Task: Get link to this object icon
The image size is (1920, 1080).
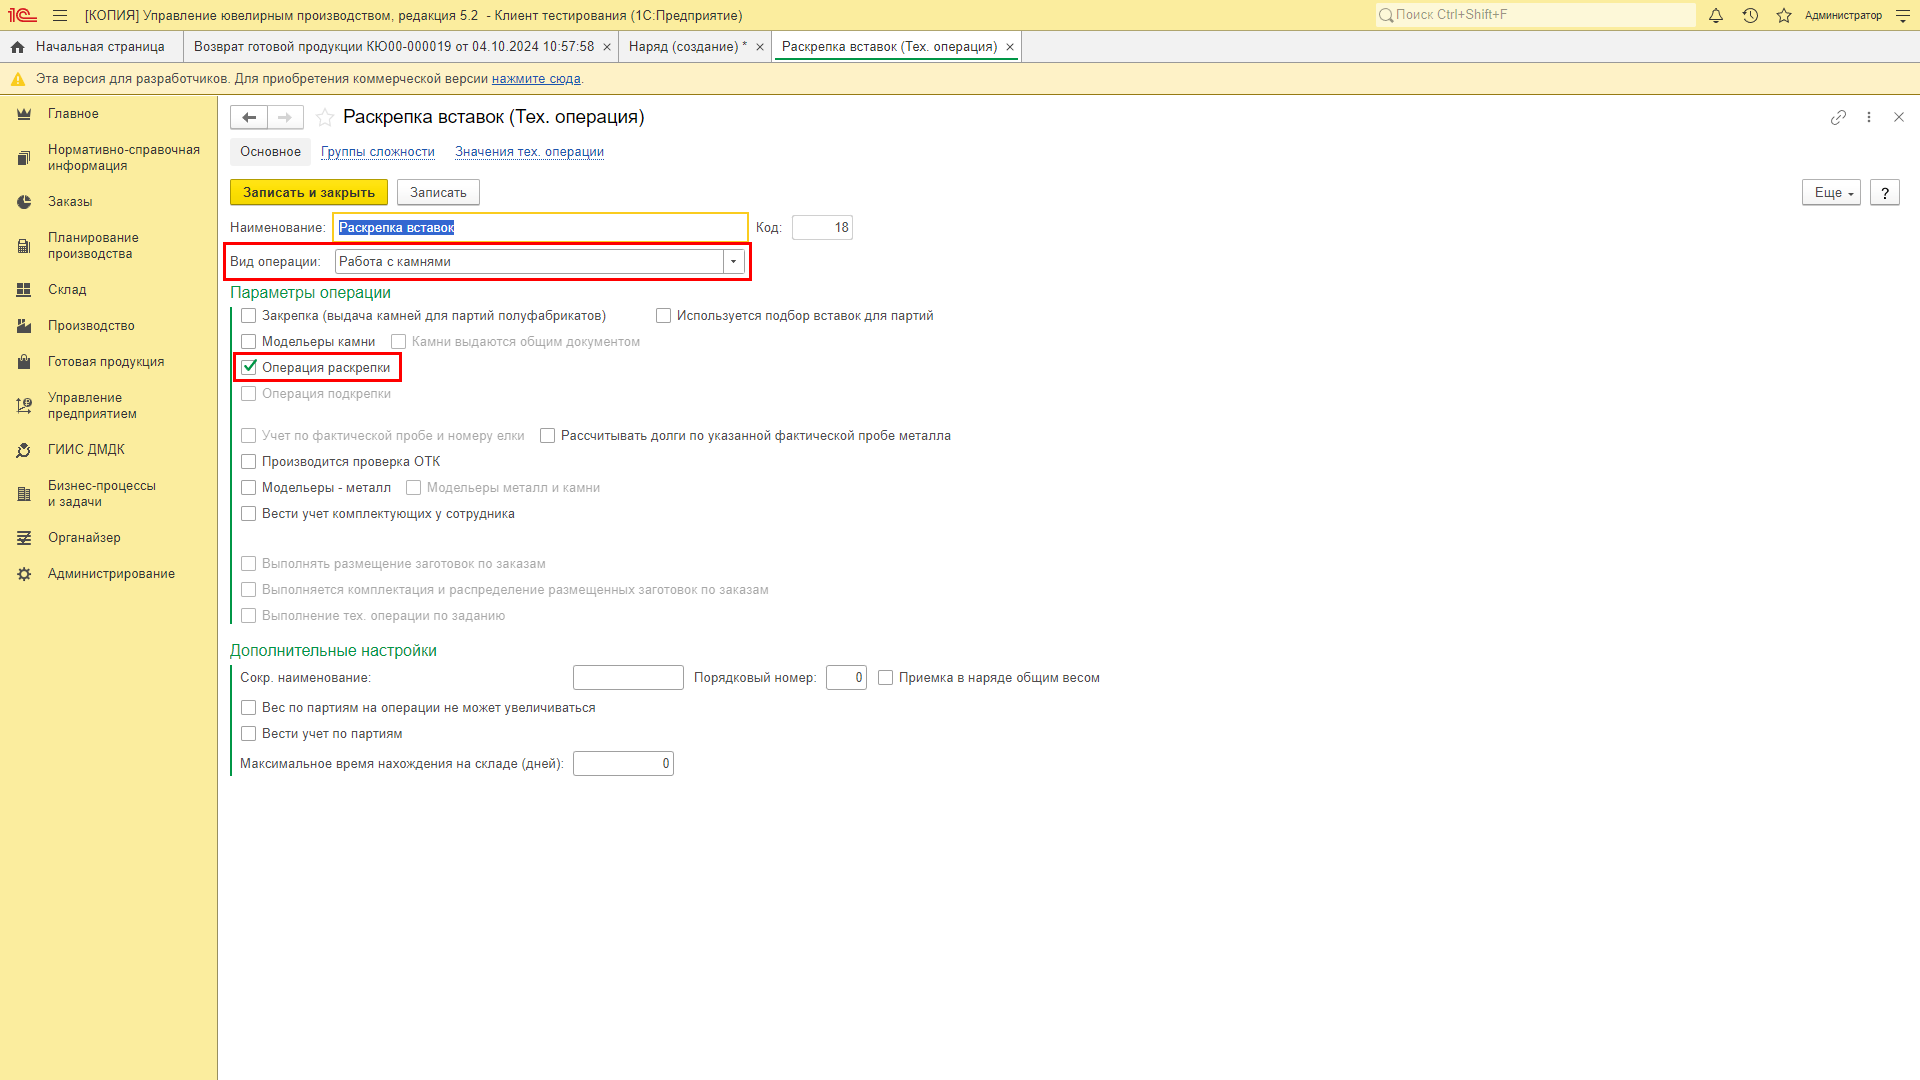Action: [x=1838, y=117]
